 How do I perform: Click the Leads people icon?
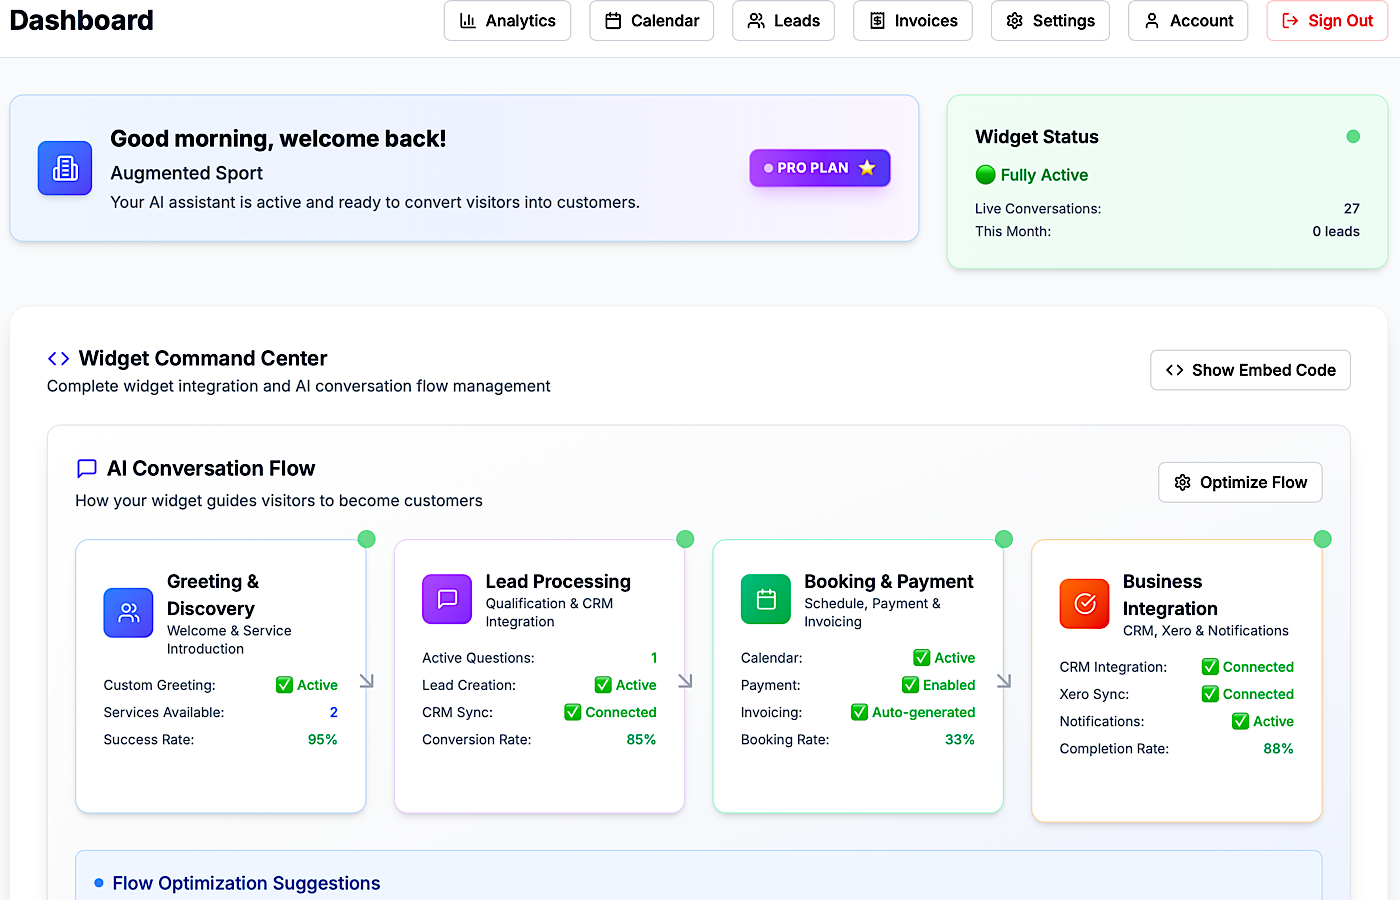click(755, 20)
